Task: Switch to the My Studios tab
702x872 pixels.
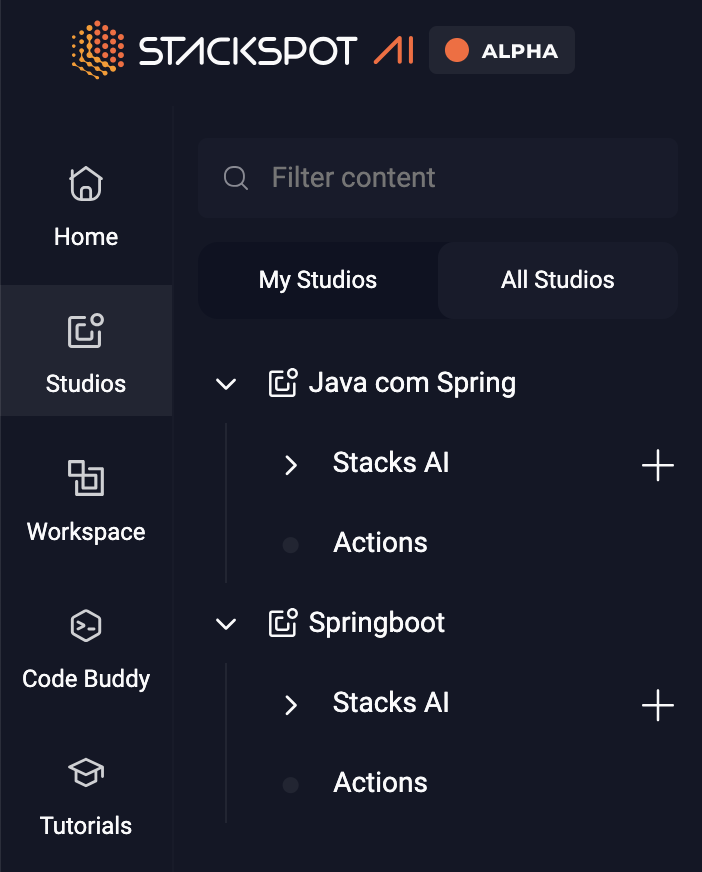Action: 318,280
